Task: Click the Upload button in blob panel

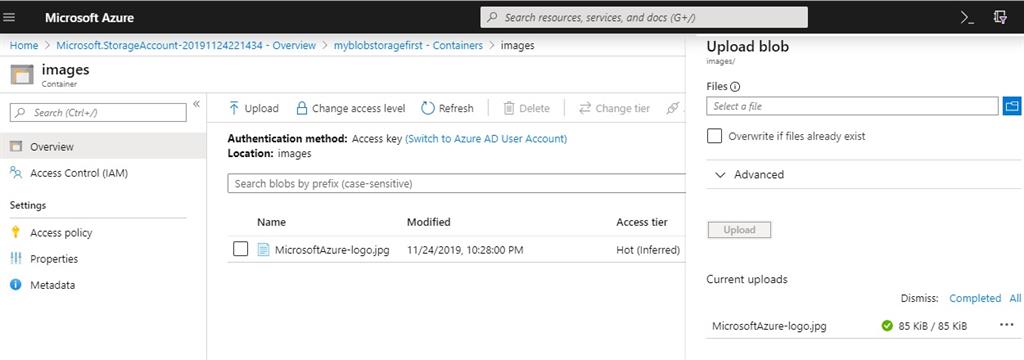Action: [739, 230]
